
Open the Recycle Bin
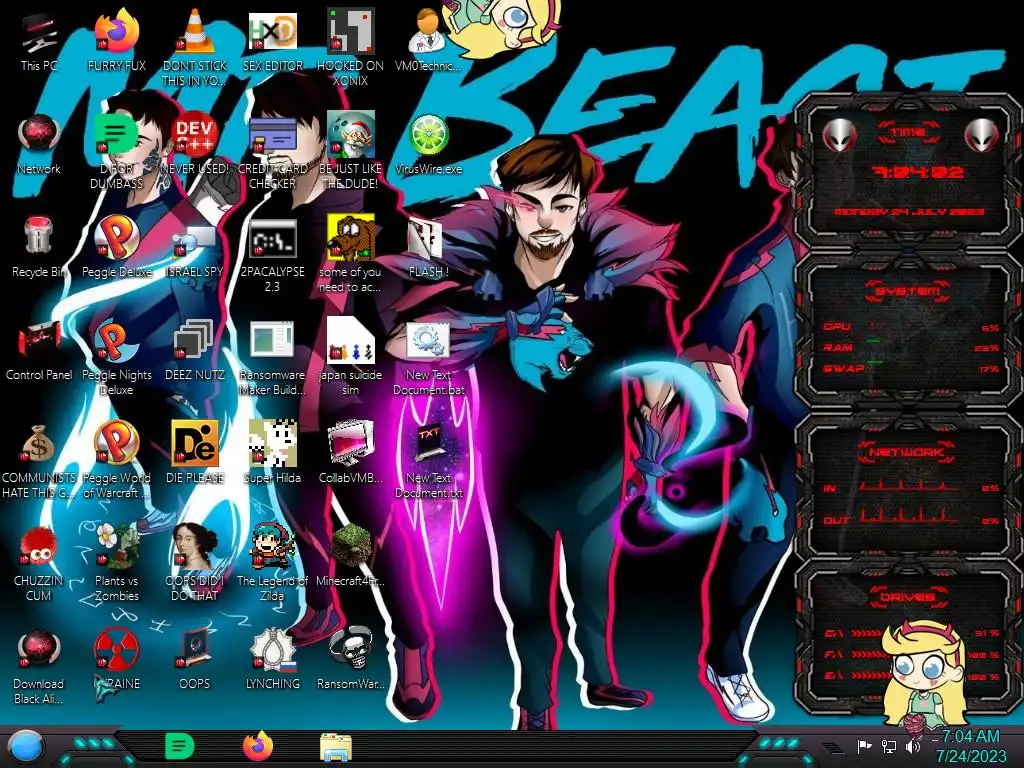click(x=39, y=247)
